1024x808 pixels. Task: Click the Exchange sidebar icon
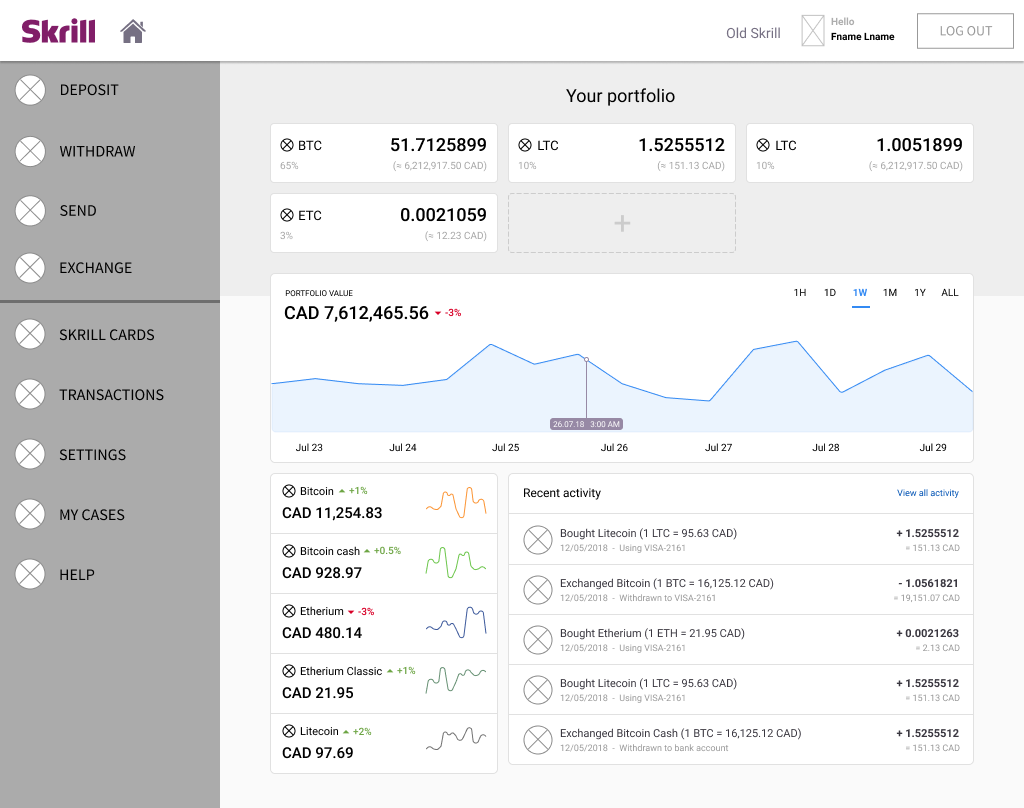point(30,268)
